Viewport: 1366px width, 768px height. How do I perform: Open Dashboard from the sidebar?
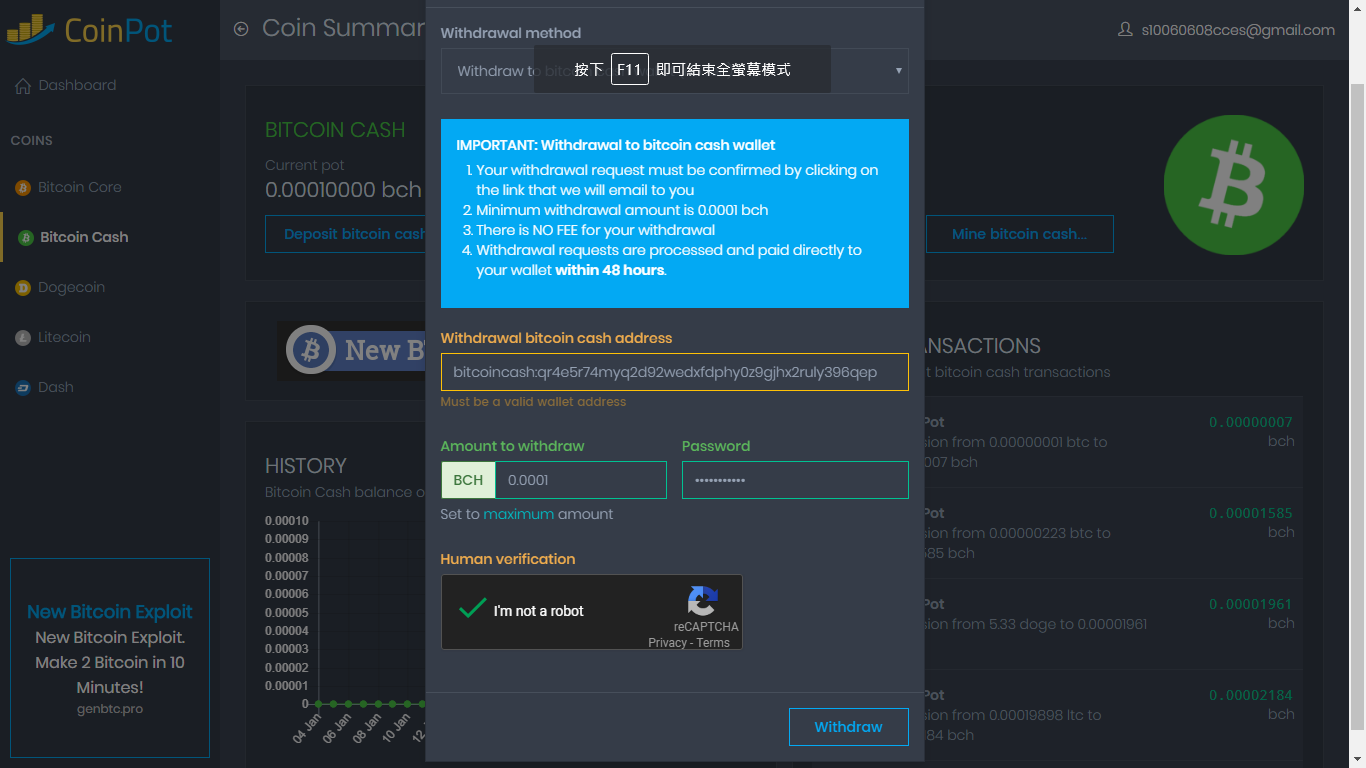[77, 86]
